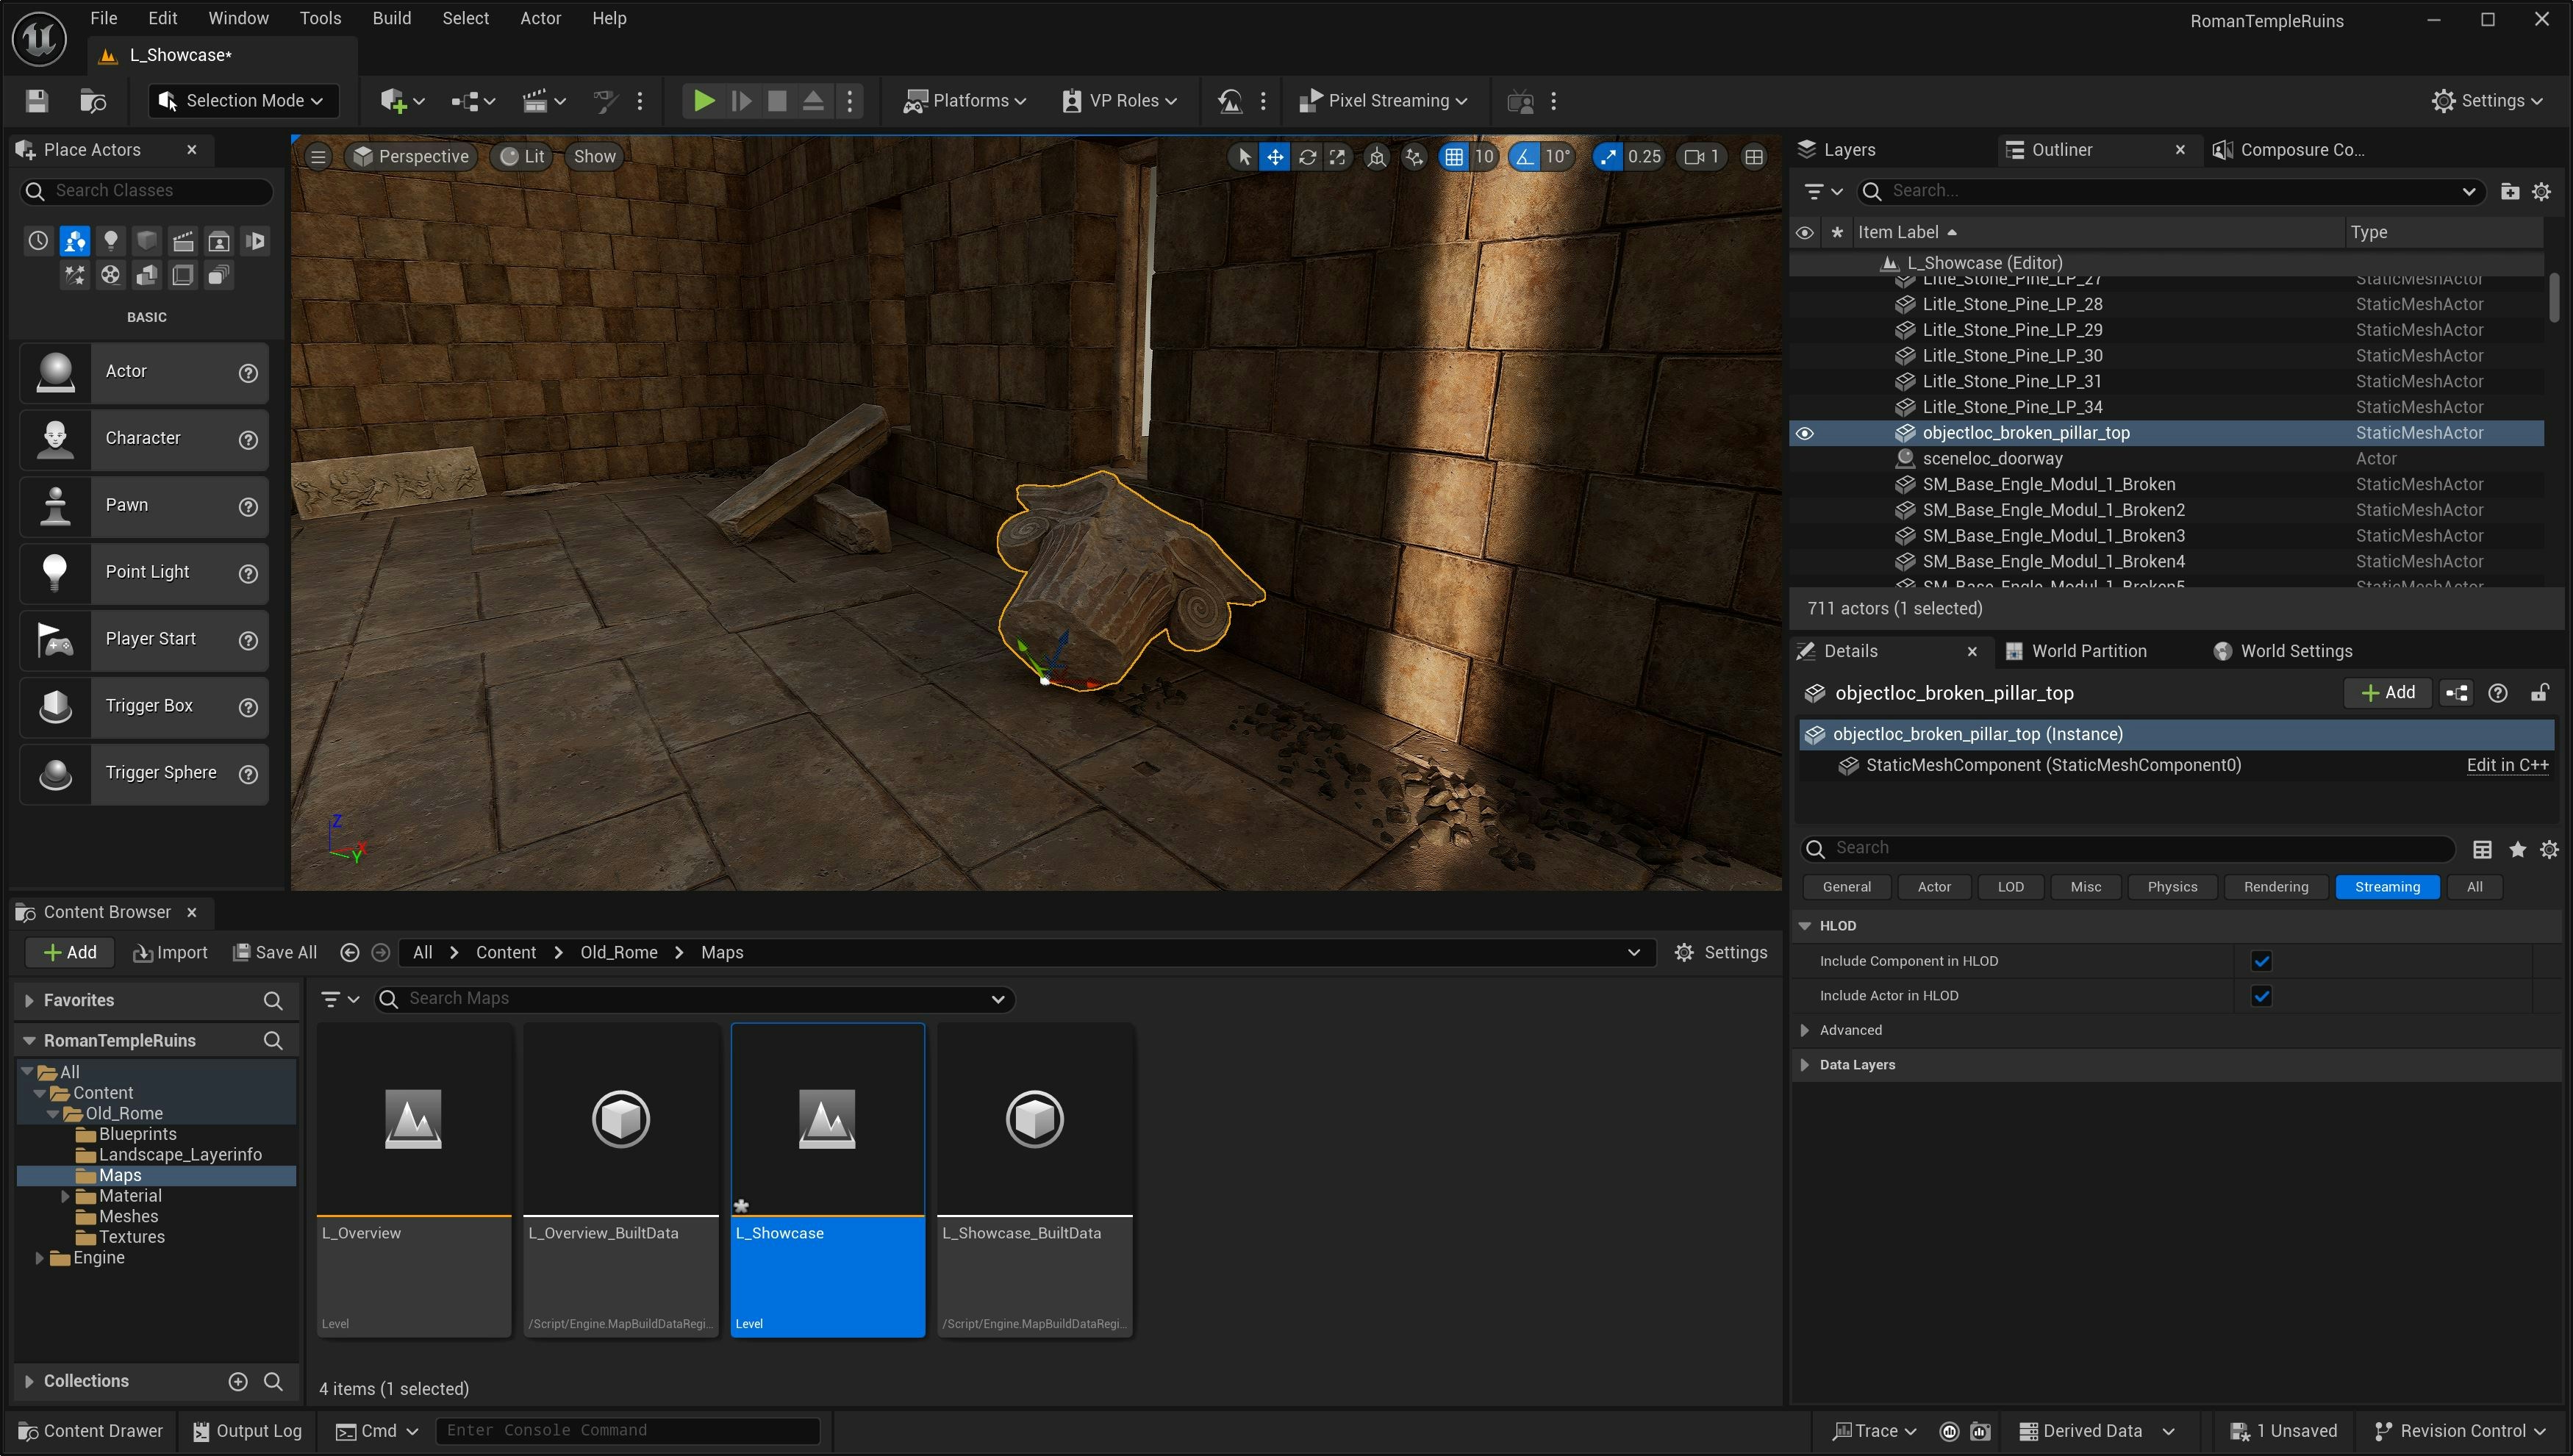Uncheck Include Actor in HLOD
Screen dimensions: 2573x1456
2261,996
